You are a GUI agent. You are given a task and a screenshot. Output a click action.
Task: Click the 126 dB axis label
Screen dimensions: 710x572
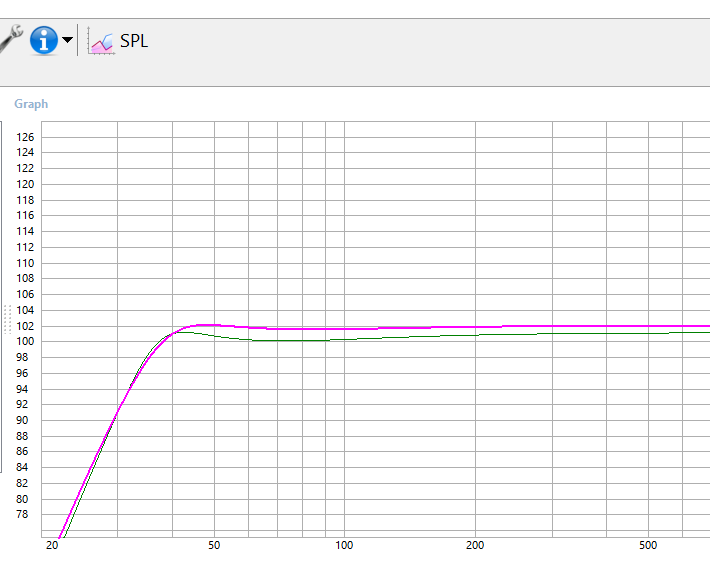(25, 137)
